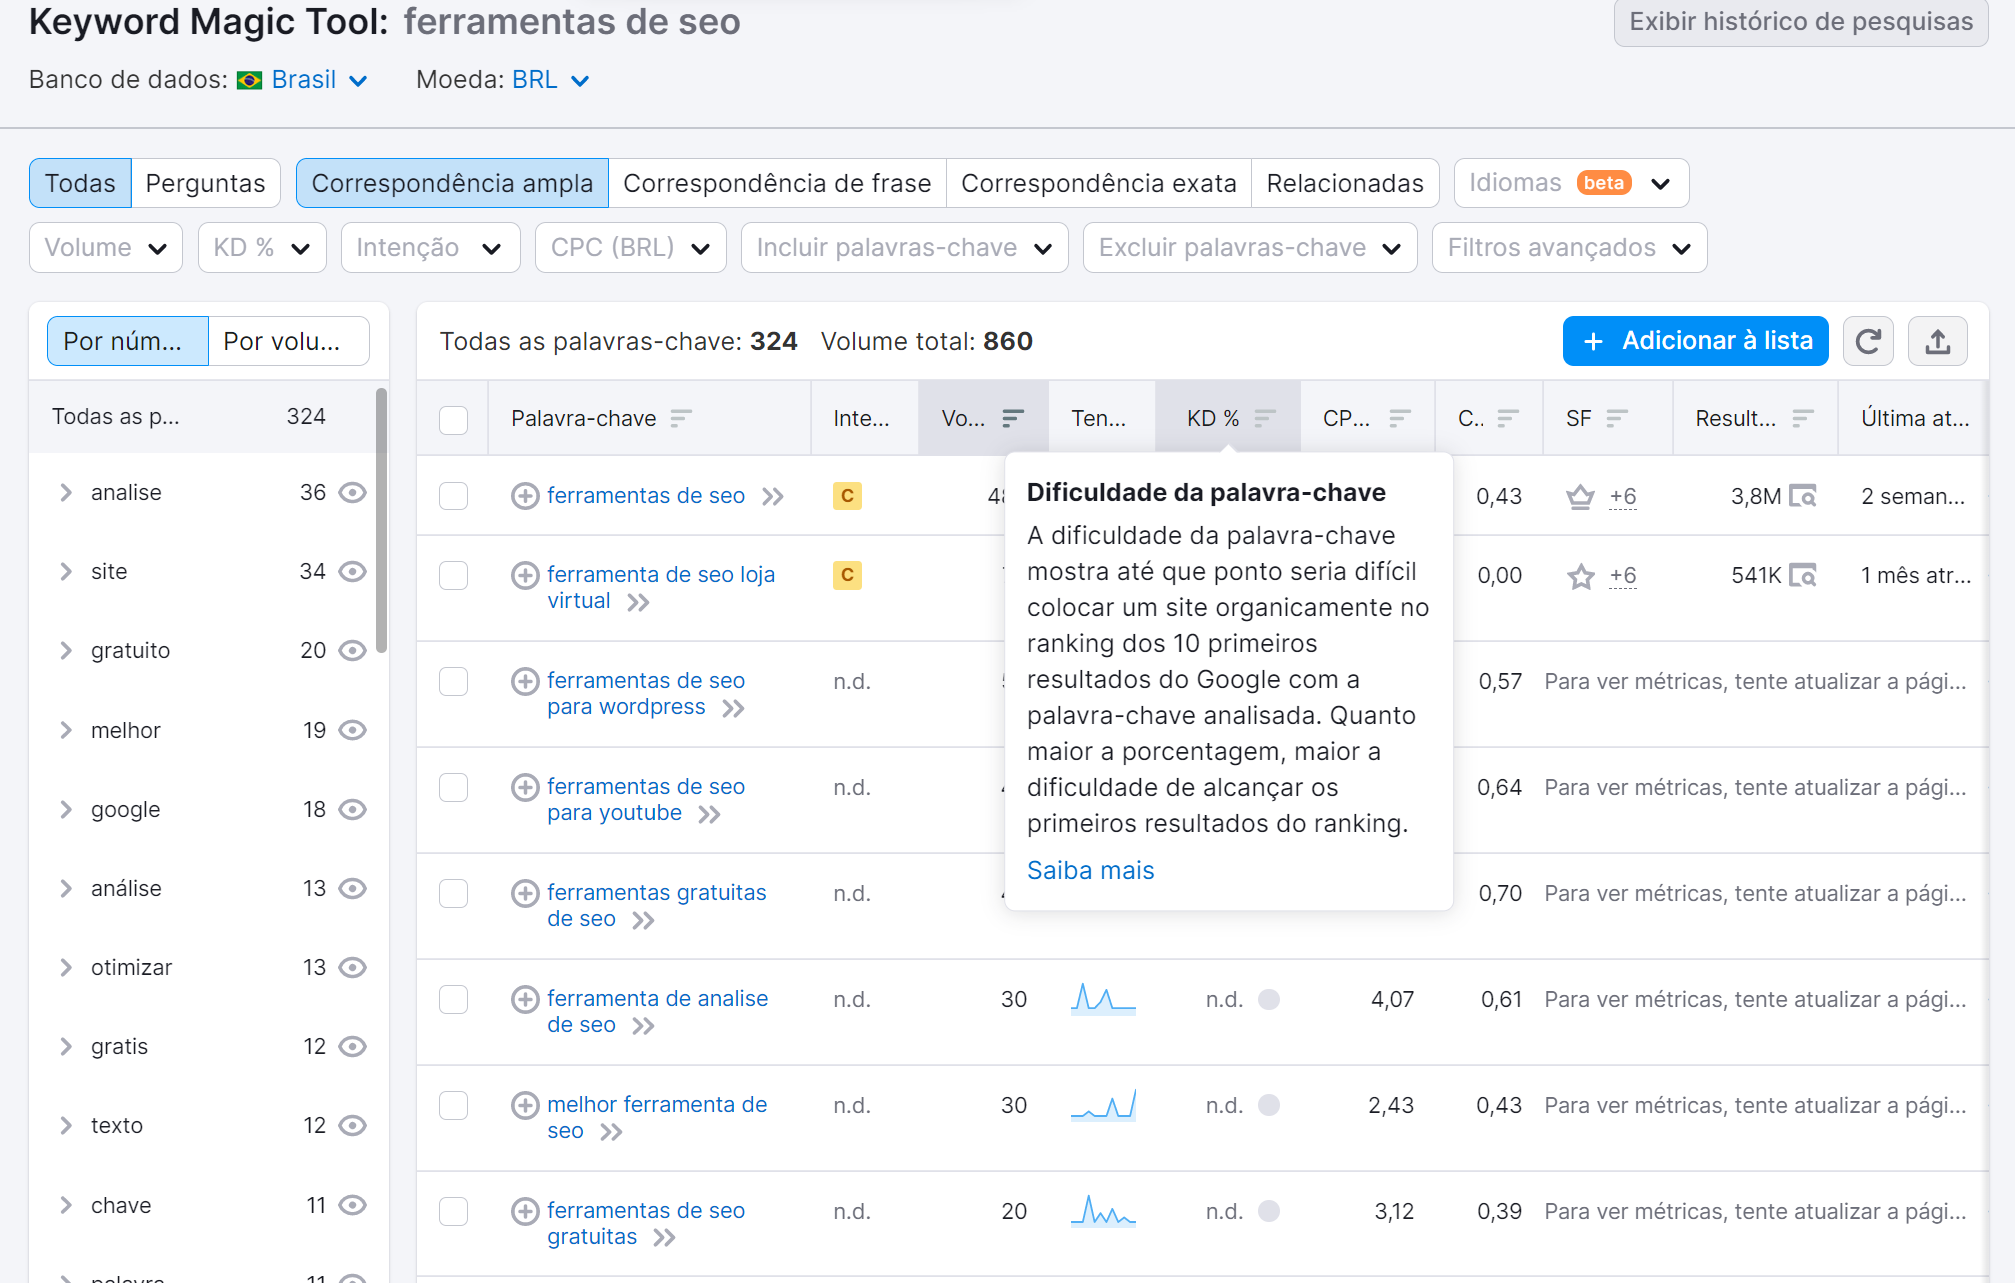Refresh the keyword results
The image size is (2015, 1283).
coord(1869,341)
